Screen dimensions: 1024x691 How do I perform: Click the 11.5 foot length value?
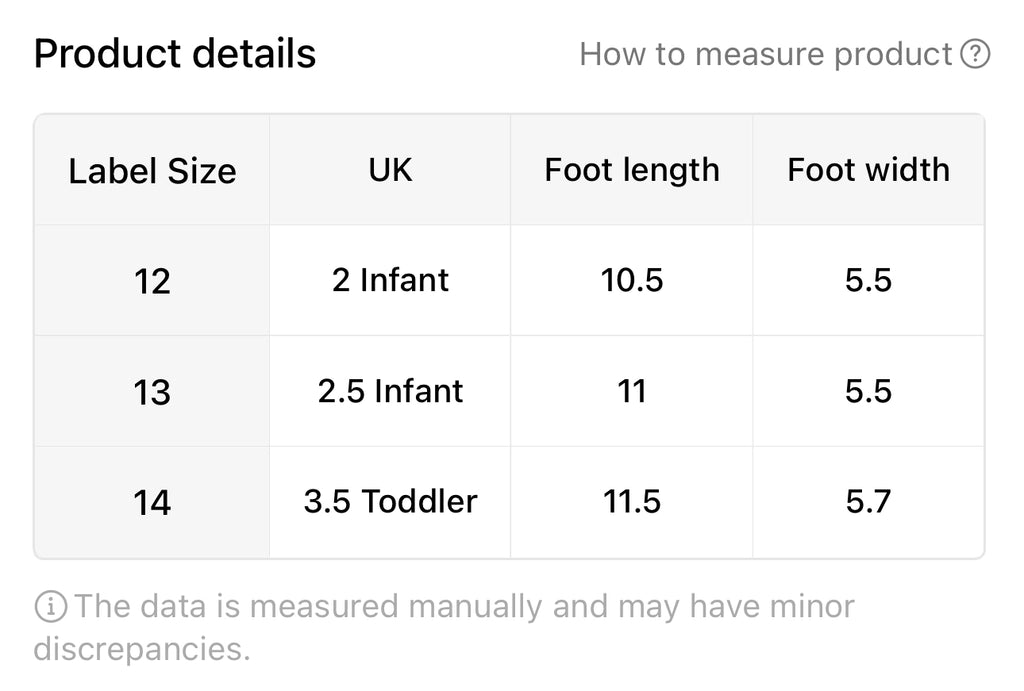632,500
